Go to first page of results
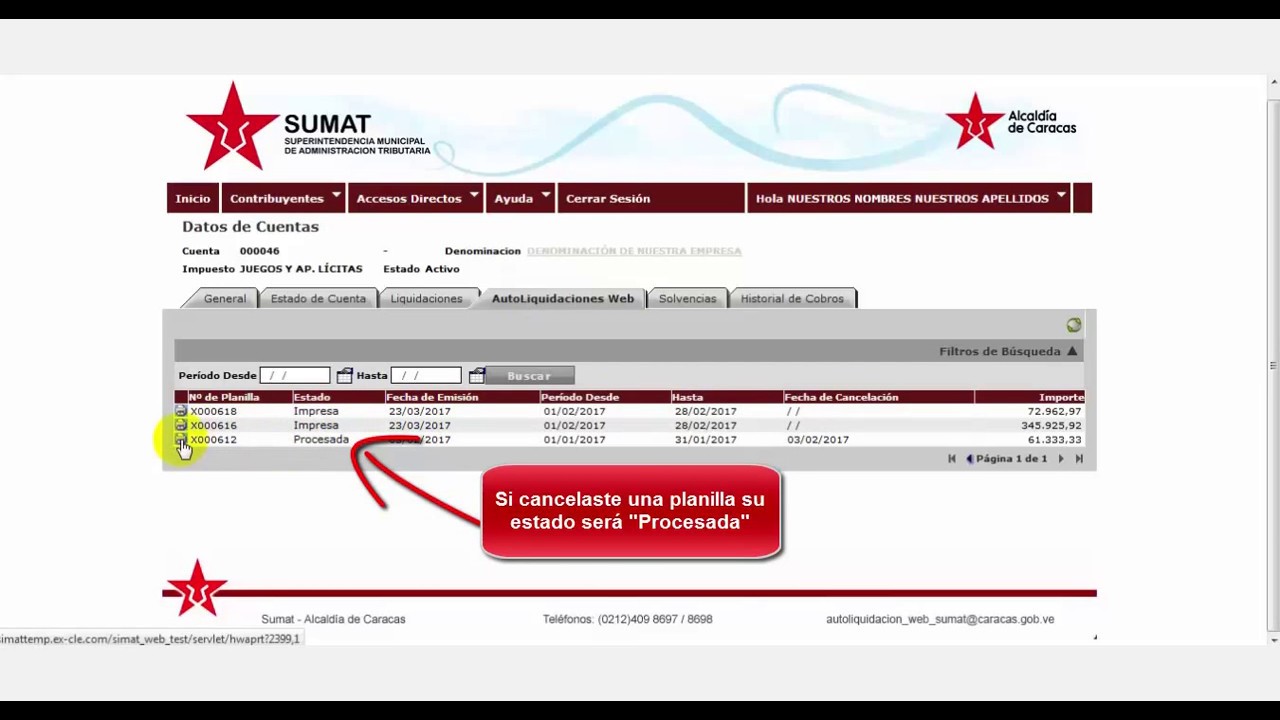Screen dimensions: 1280x720 coord(952,459)
